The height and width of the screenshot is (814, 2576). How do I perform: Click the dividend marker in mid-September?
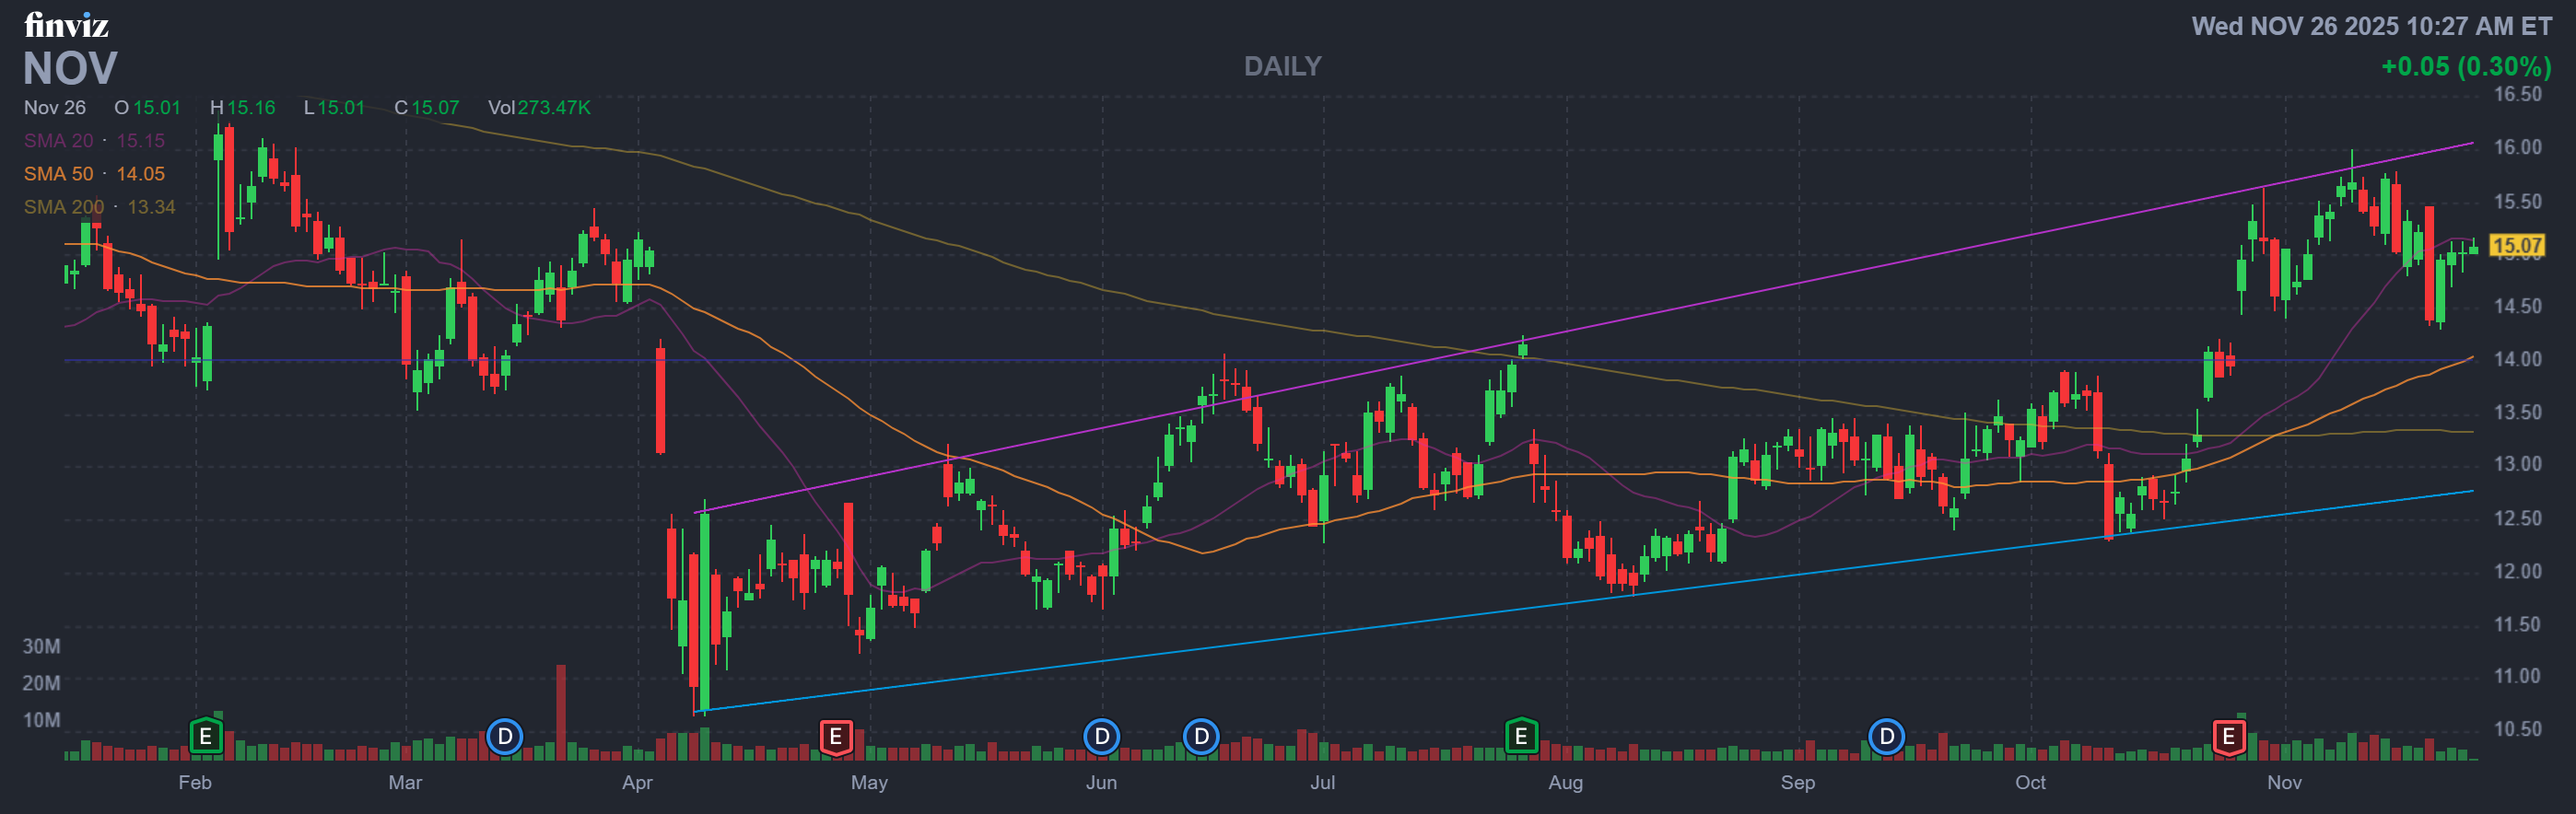click(x=1886, y=737)
